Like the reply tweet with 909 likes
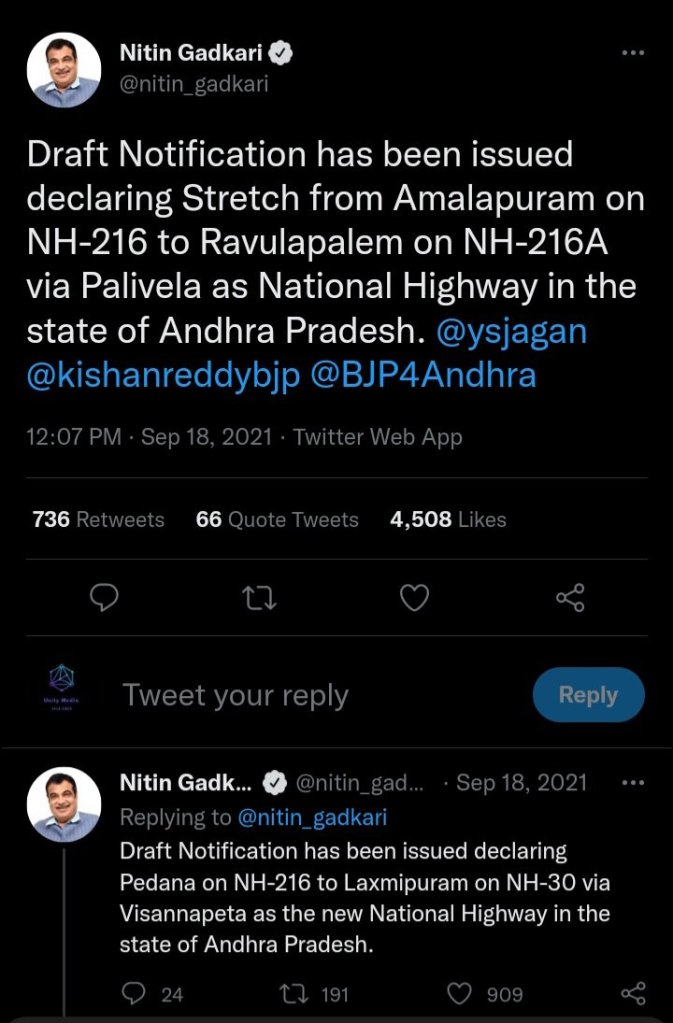The height and width of the screenshot is (1023, 673). (460, 994)
